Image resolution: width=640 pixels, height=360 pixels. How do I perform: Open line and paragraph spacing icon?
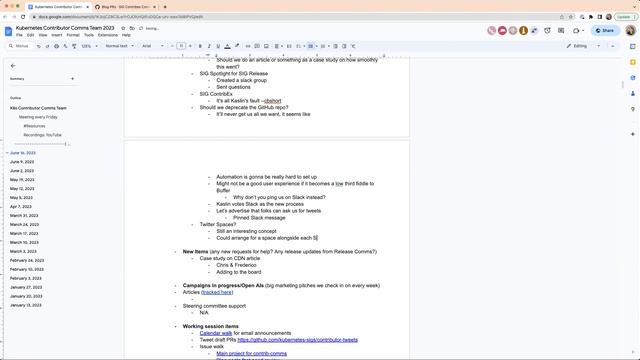click(289, 46)
